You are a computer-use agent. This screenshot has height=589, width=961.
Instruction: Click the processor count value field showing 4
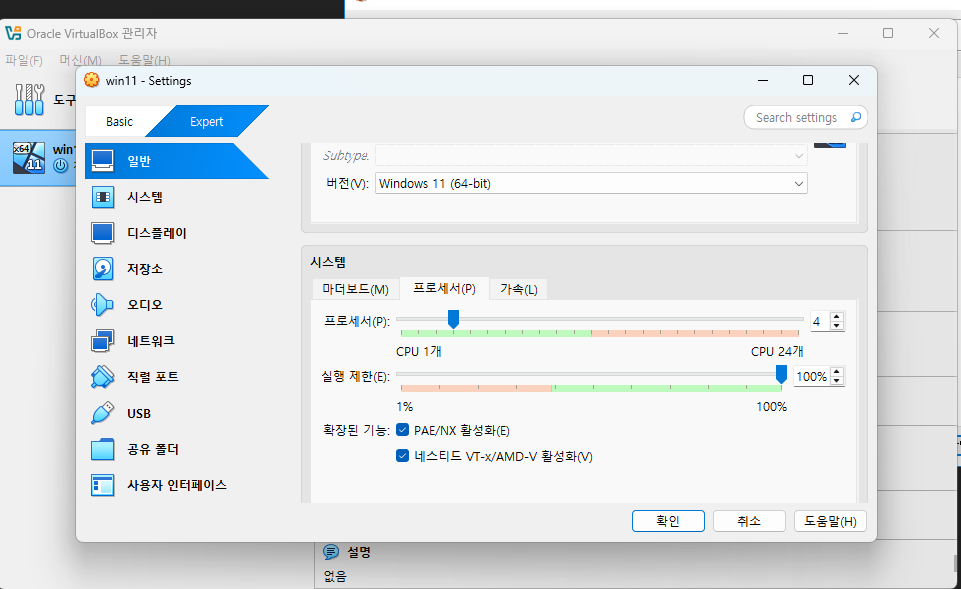[820, 321]
